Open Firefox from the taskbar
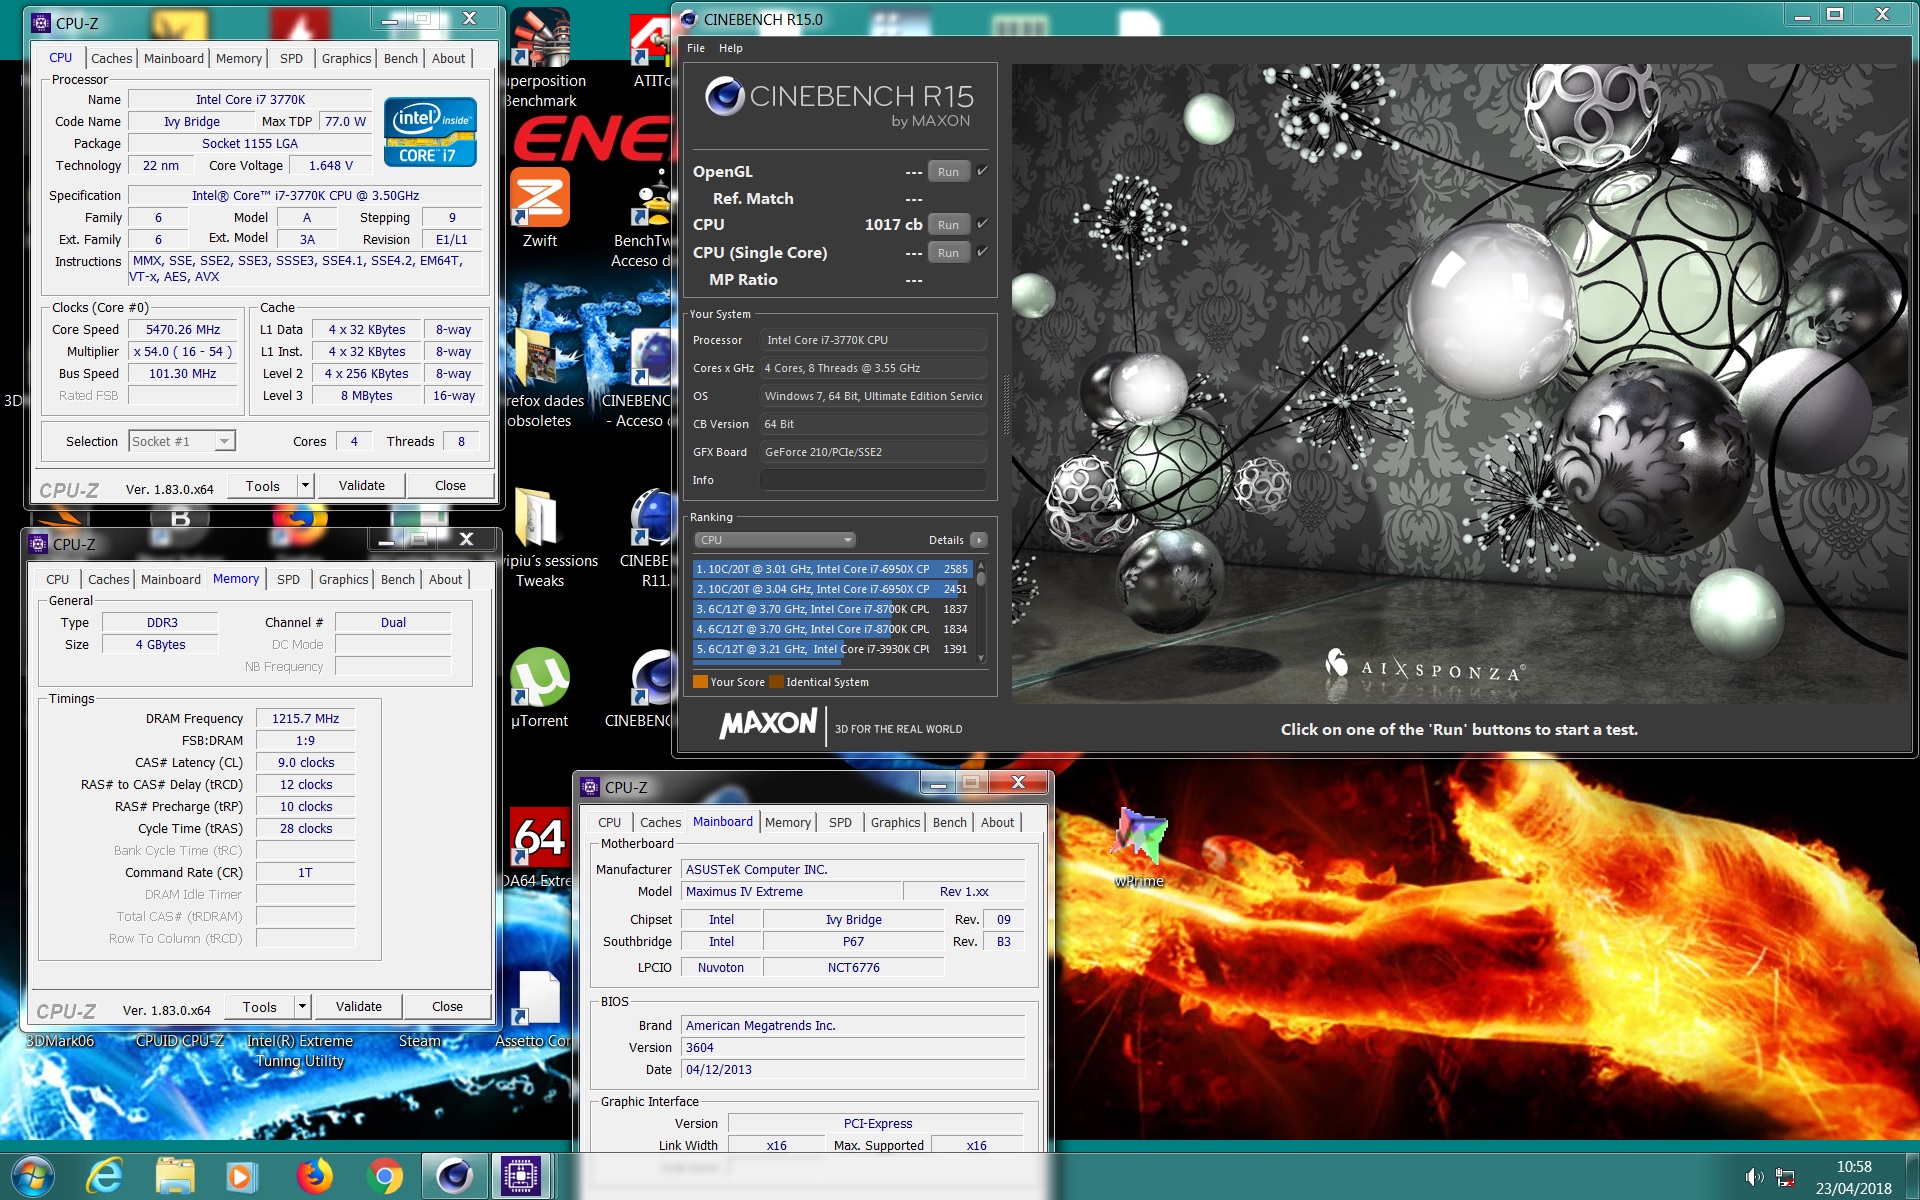The image size is (1920, 1200). click(313, 1176)
